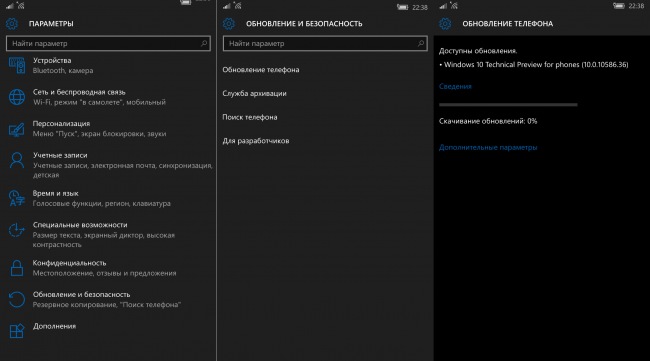
Task: Open the Специальные возможности accessibility icon
Action: click(17, 230)
